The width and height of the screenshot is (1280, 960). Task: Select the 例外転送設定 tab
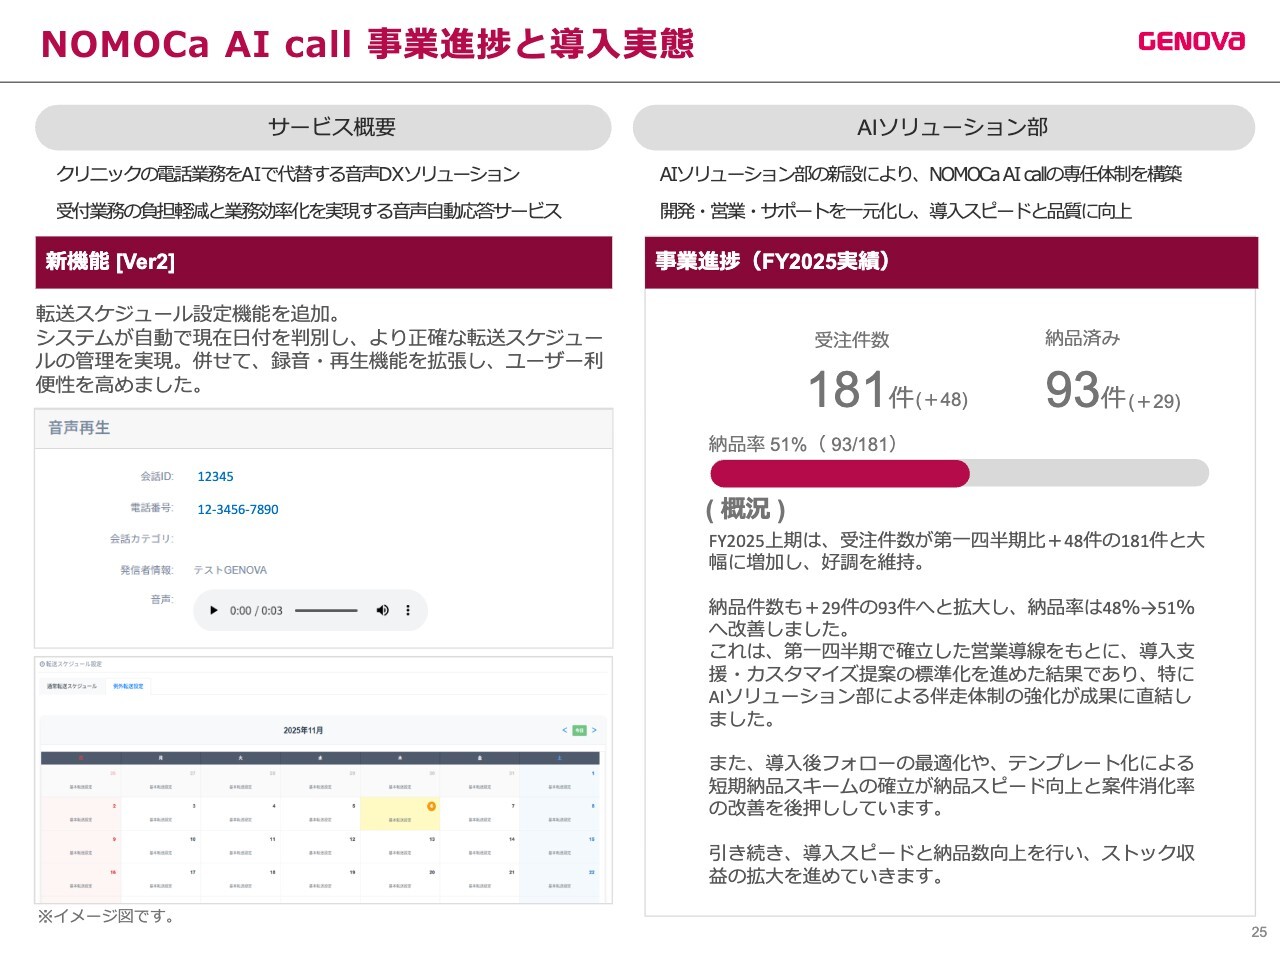(128, 686)
